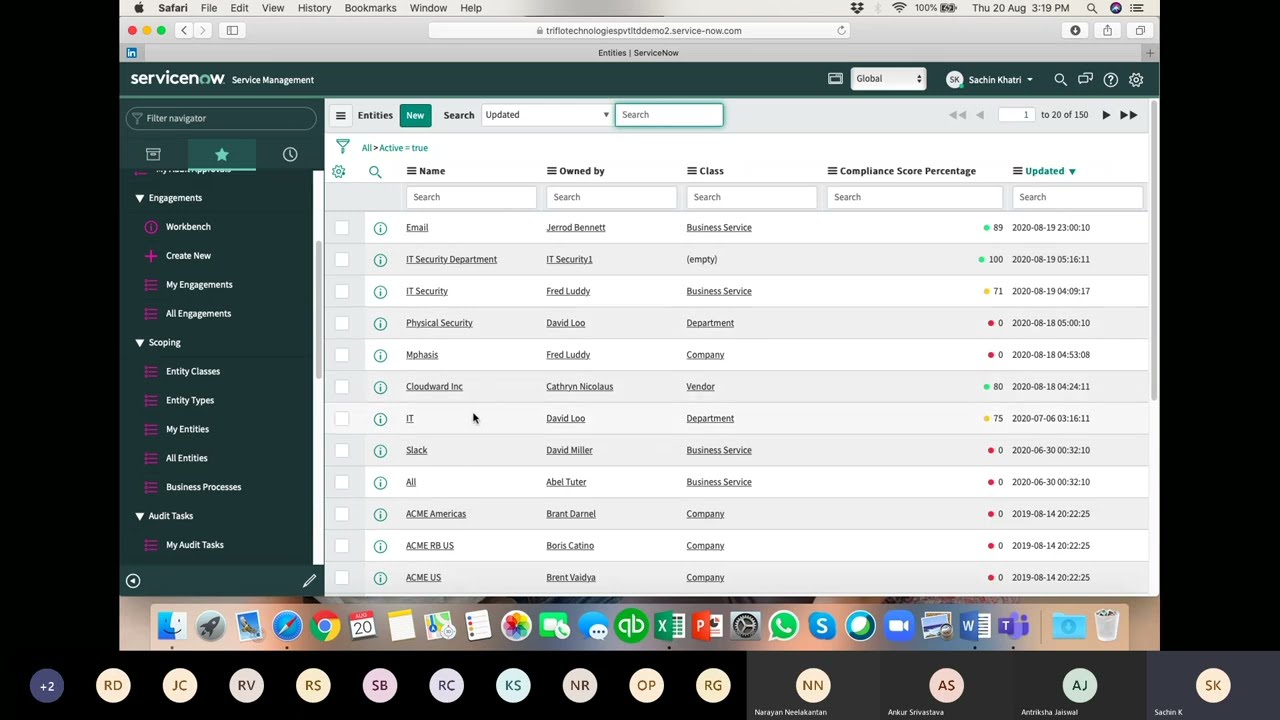Click the Name column search field
The width and height of the screenshot is (1280, 720).
(472, 198)
